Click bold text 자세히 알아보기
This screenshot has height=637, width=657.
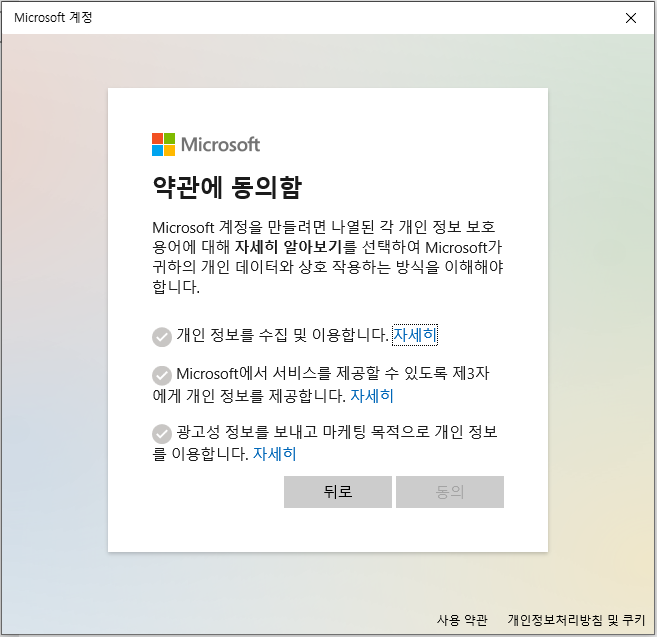(289, 247)
